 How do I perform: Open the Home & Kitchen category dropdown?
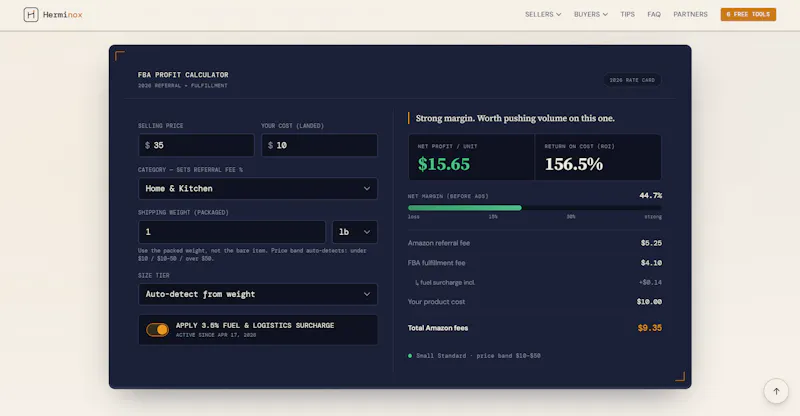(x=258, y=188)
